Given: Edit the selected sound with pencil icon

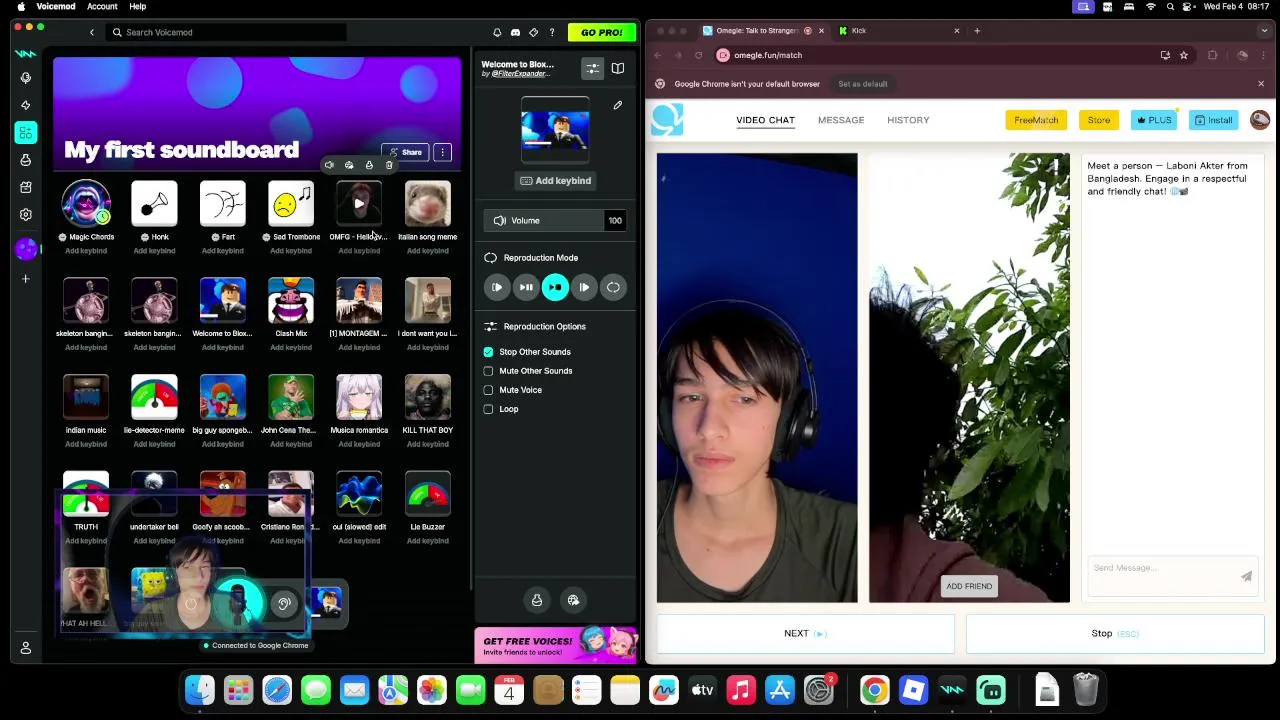Looking at the screenshot, I should (618, 105).
